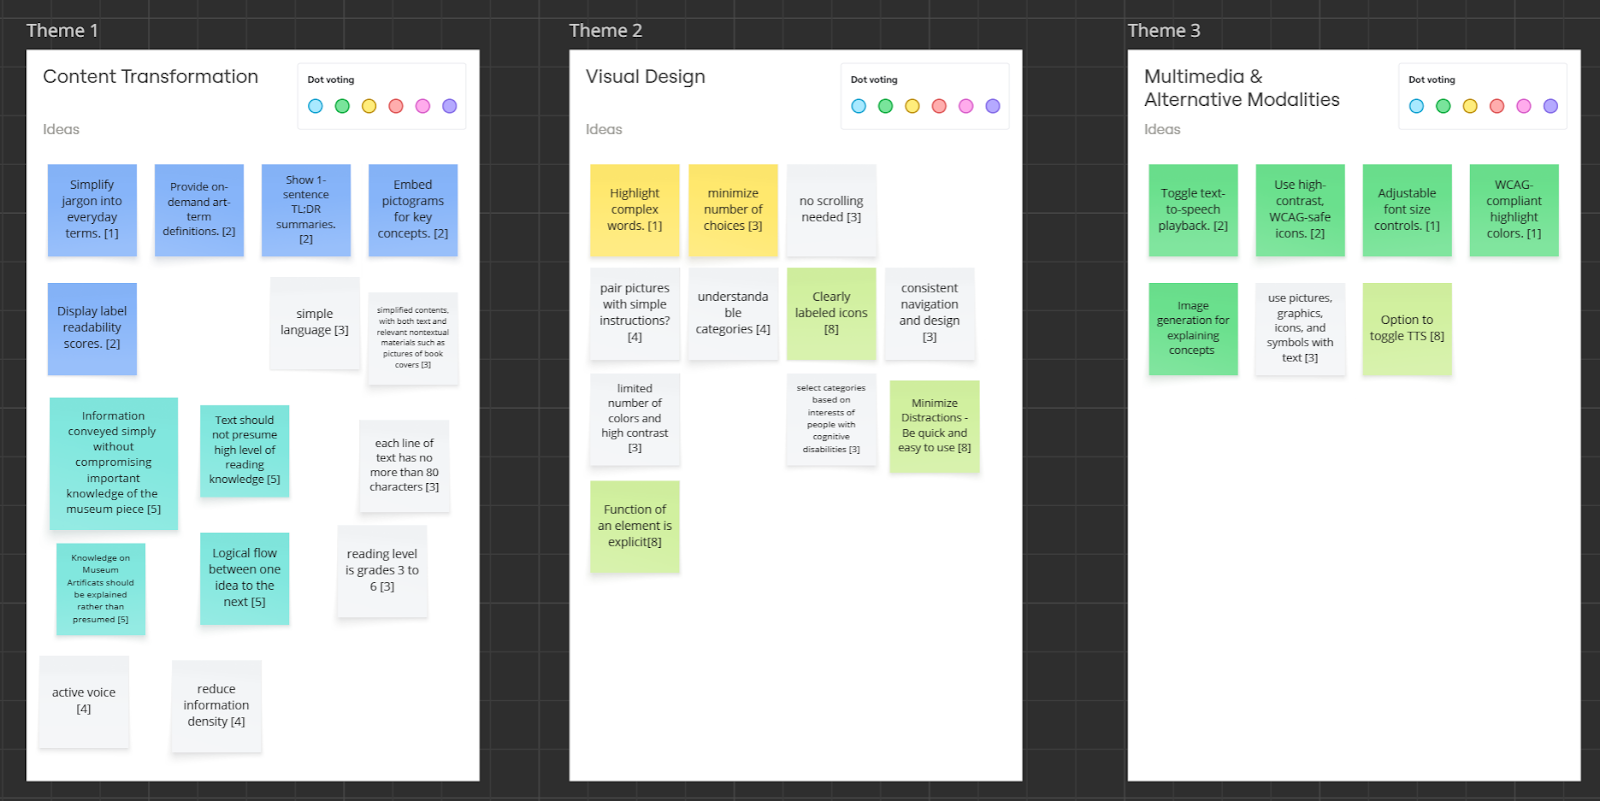Click the blue voting dot in Content Transformation
This screenshot has height=801, width=1600.
coord(315,106)
